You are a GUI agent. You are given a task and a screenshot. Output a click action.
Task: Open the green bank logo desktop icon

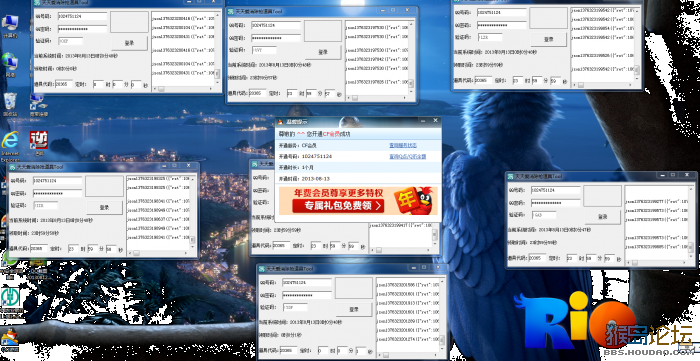click(x=10, y=297)
